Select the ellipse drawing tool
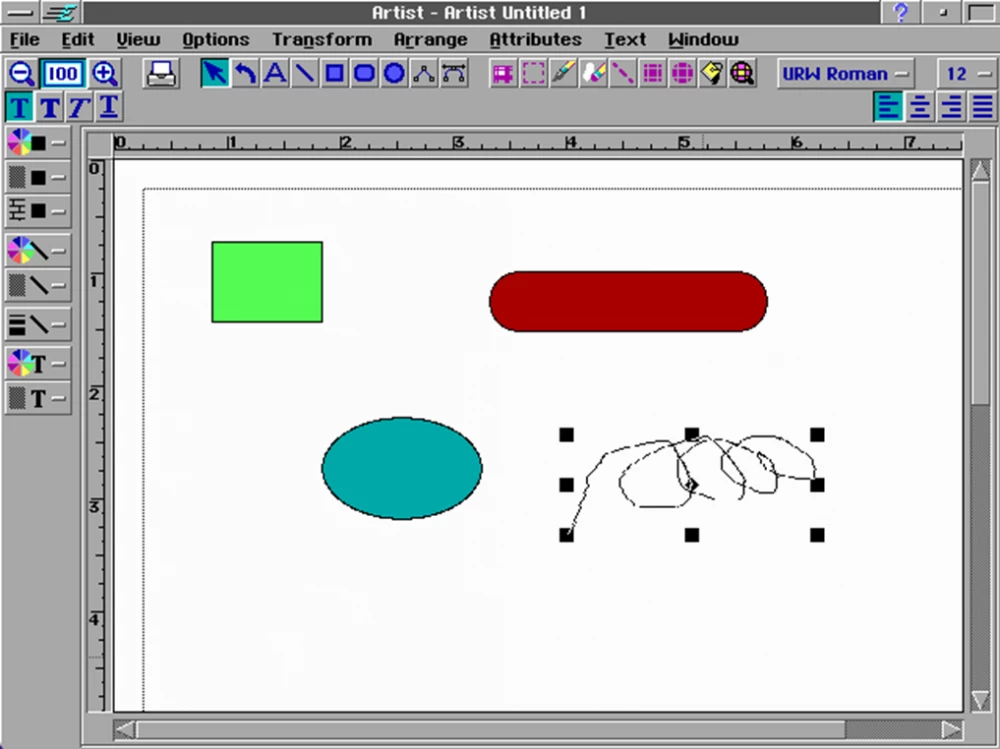 pos(394,72)
